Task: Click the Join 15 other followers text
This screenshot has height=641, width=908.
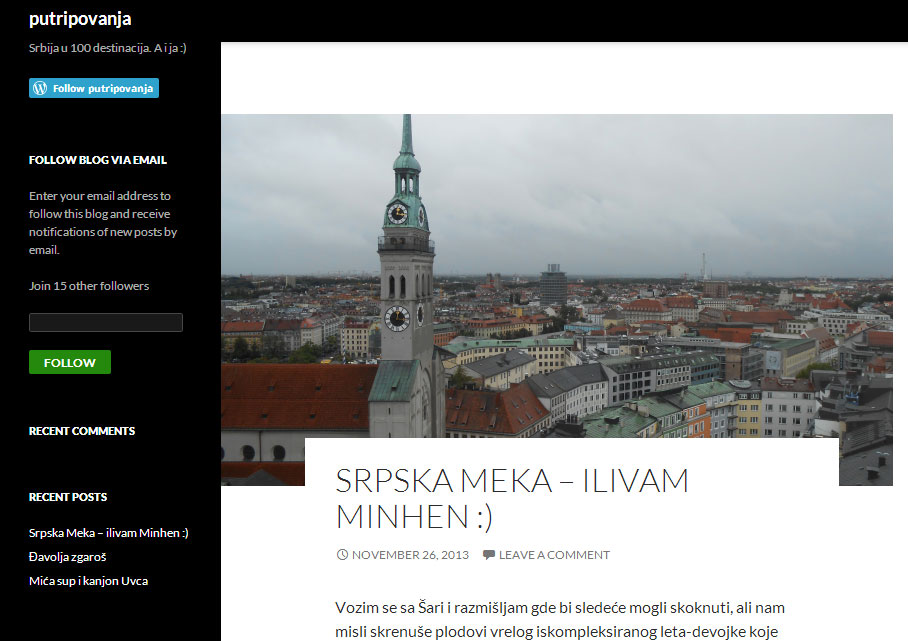Action: tap(89, 286)
